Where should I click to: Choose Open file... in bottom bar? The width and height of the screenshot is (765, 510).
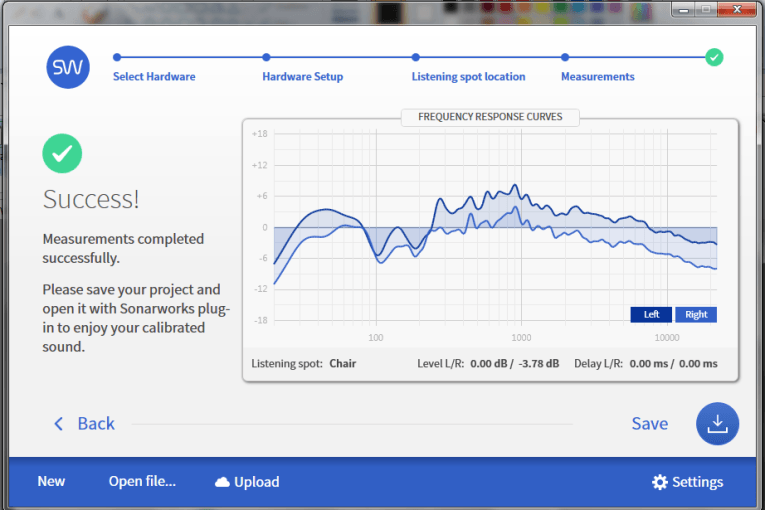click(142, 482)
